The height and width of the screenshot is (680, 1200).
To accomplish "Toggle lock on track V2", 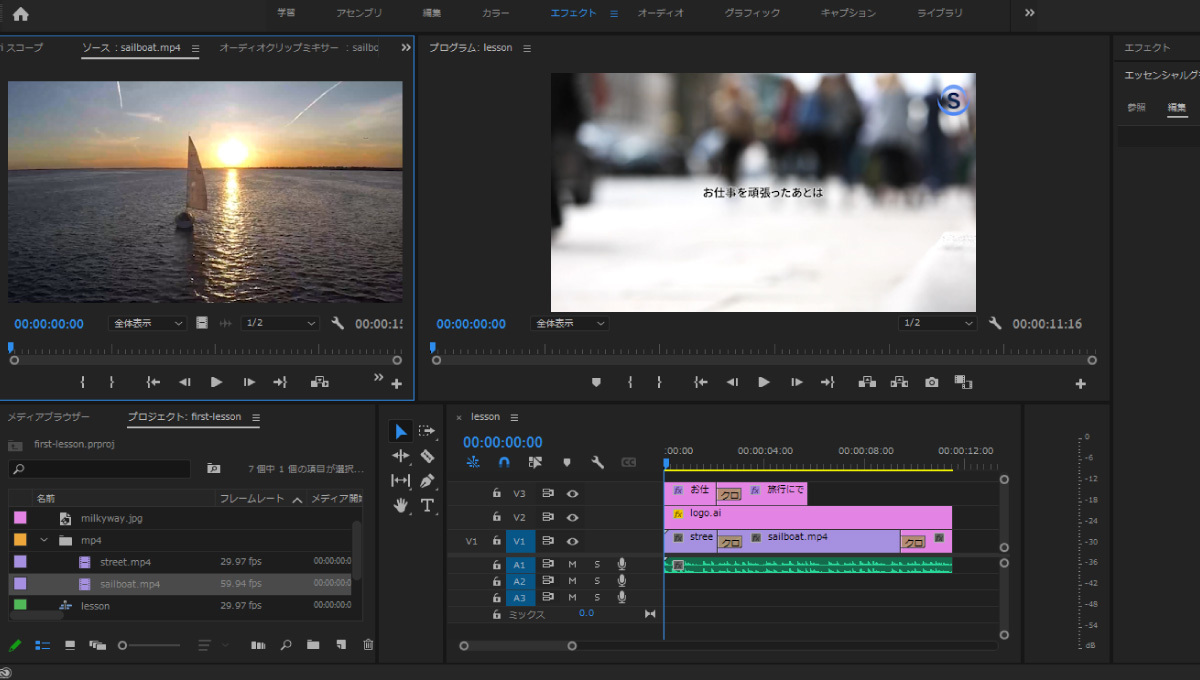I will click(x=496, y=517).
